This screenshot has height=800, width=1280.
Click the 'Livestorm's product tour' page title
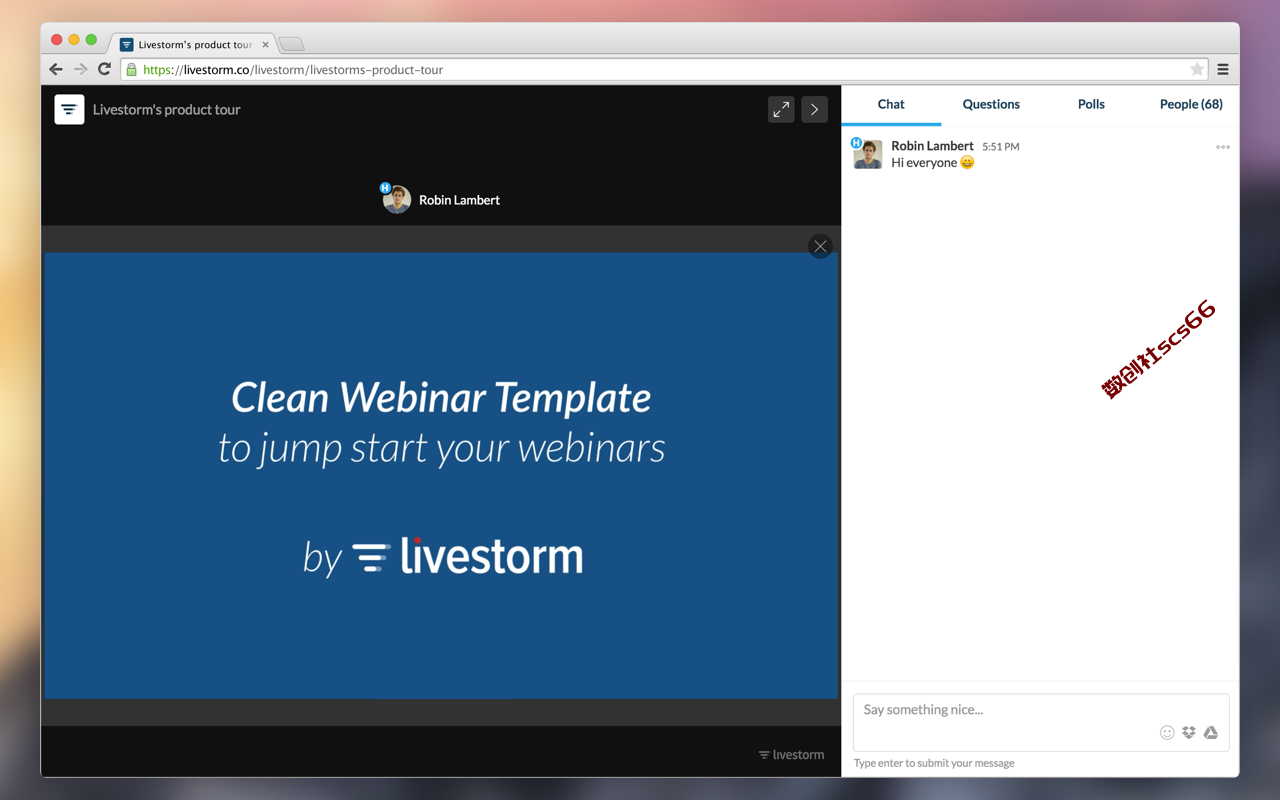point(167,110)
